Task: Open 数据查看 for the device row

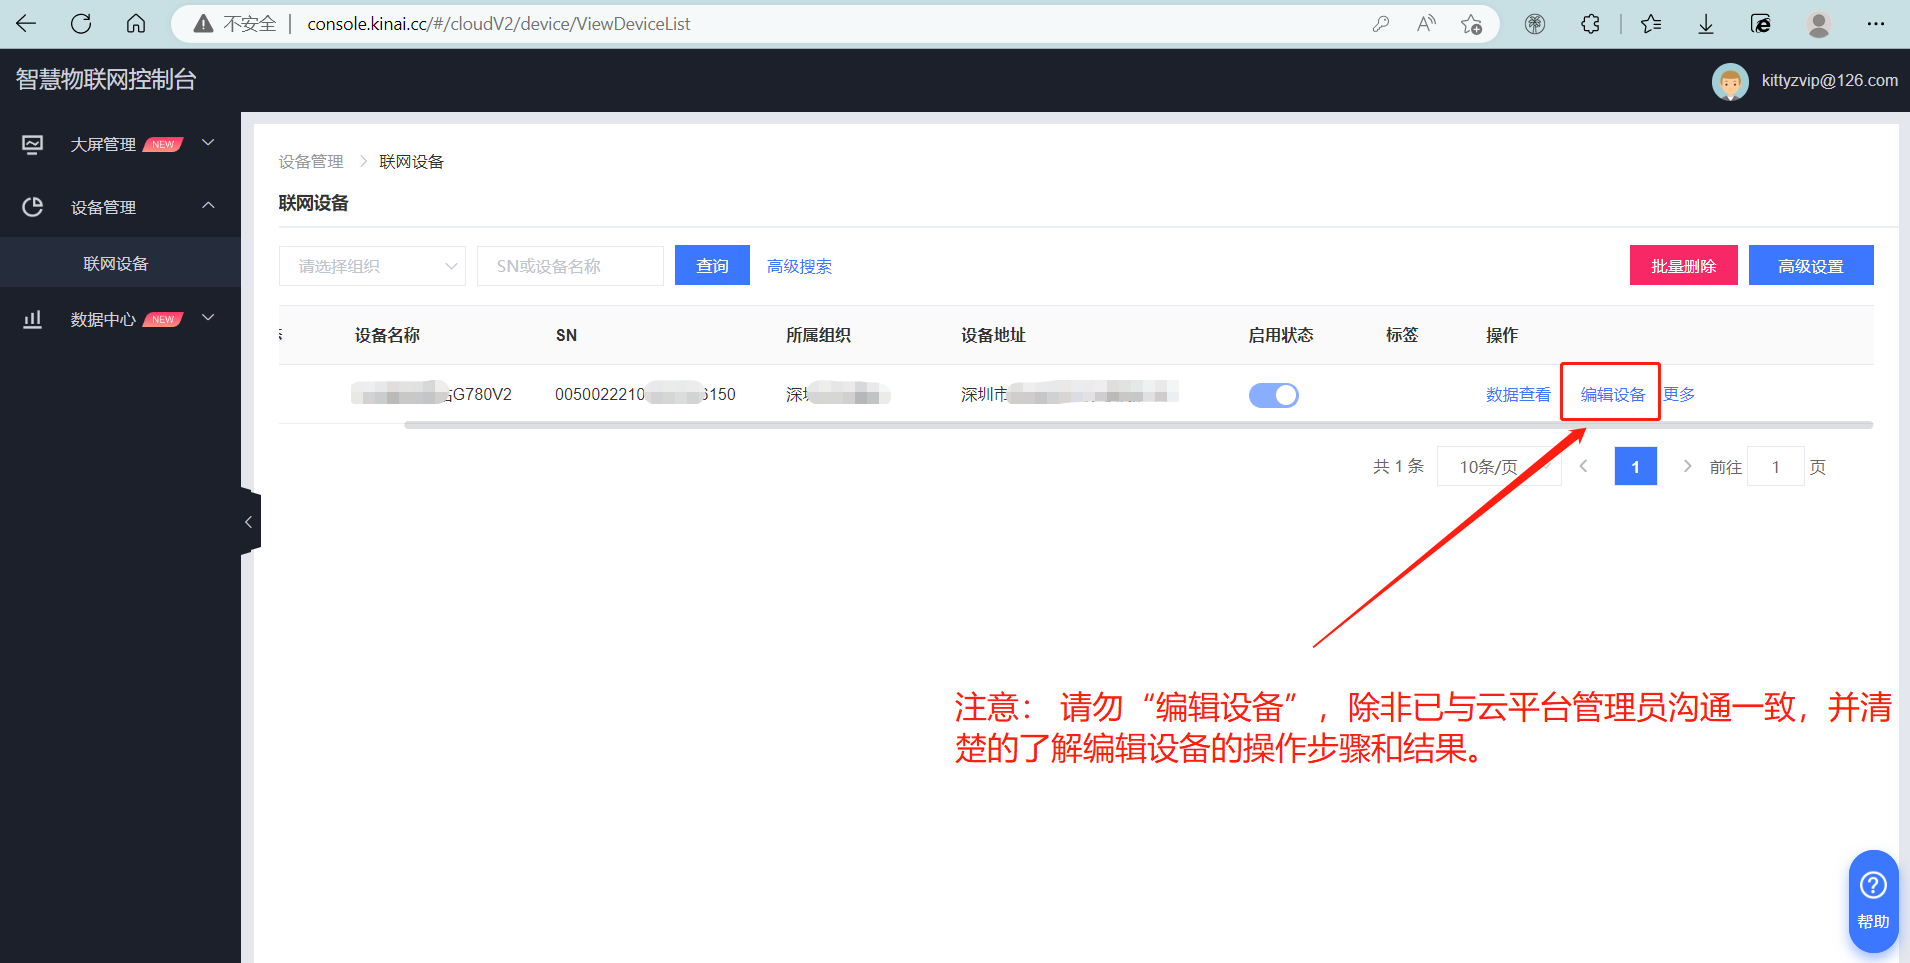Action: (x=1518, y=394)
